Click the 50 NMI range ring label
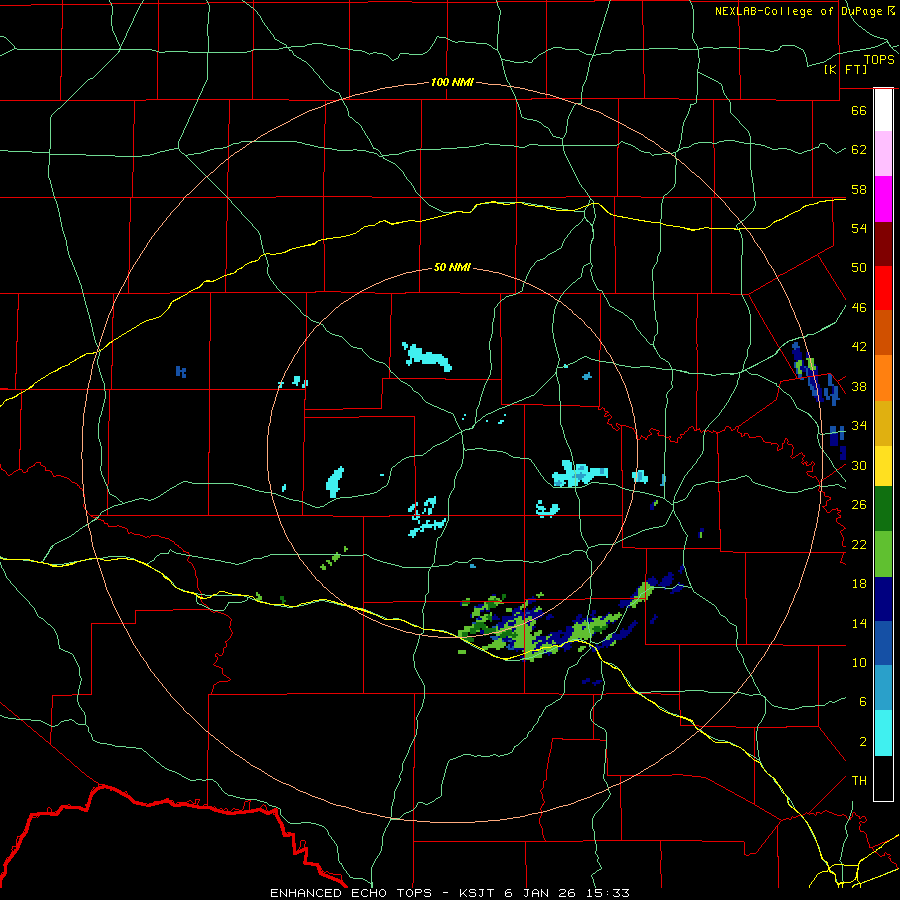 point(452,267)
